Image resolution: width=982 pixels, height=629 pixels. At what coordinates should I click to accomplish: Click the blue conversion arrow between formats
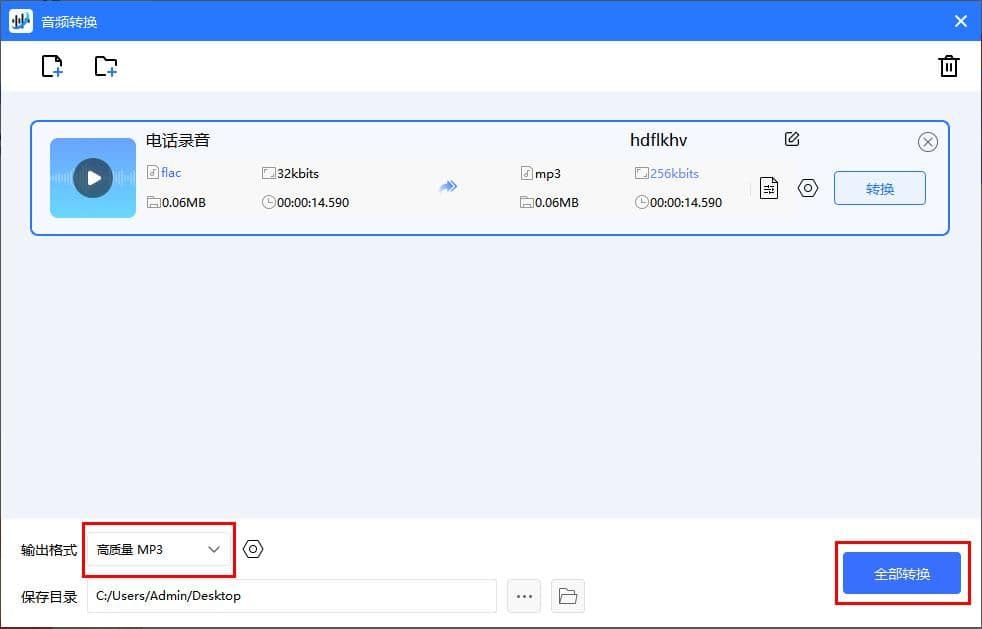(449, 186)
